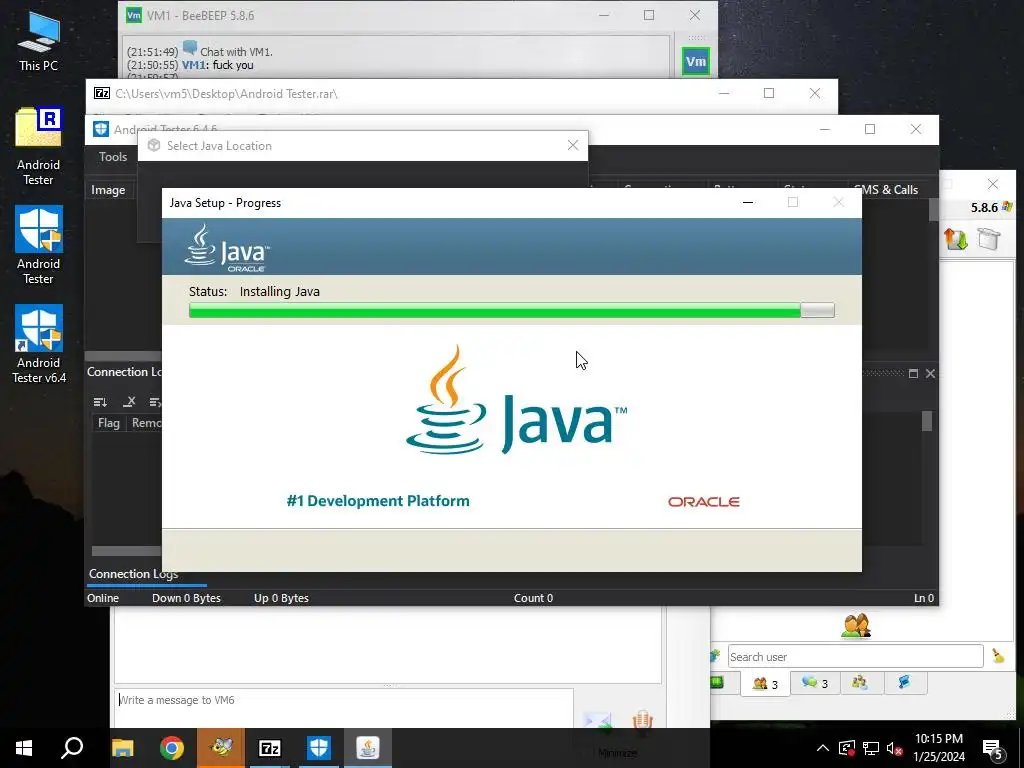Viewport: 1024px width, 768px height.
Task: Click the Connection Log horizontal scrollbar
Action: [x=125, y=551]
